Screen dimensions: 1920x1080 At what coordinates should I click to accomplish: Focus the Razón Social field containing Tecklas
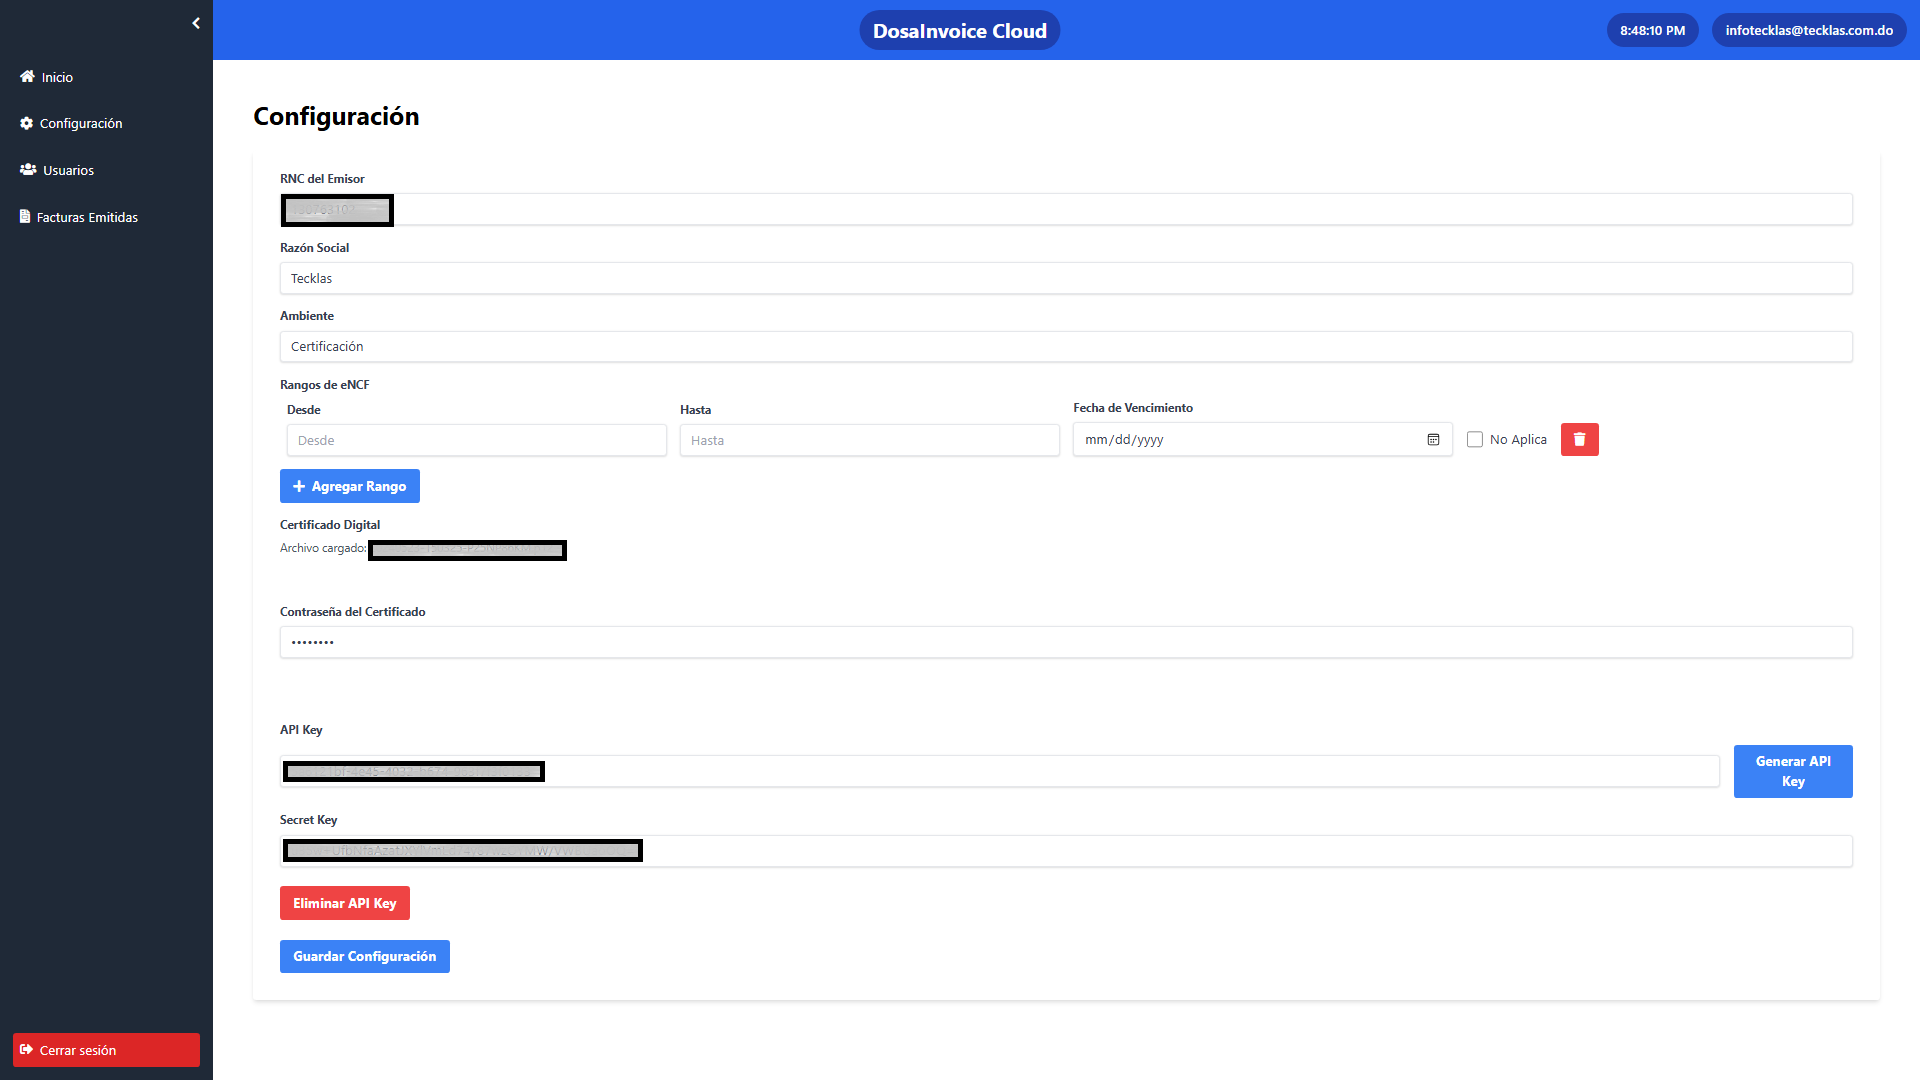point(1066,278)
